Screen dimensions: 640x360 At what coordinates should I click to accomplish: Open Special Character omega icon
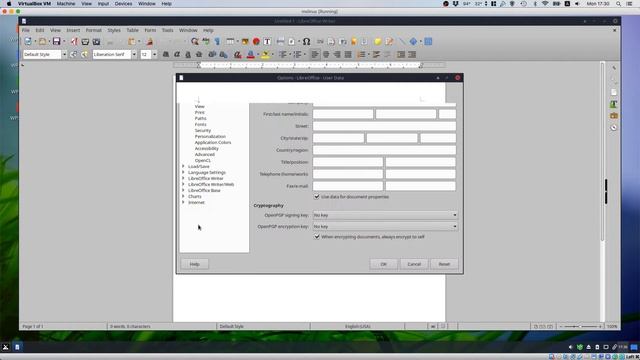tap(306, 42)
